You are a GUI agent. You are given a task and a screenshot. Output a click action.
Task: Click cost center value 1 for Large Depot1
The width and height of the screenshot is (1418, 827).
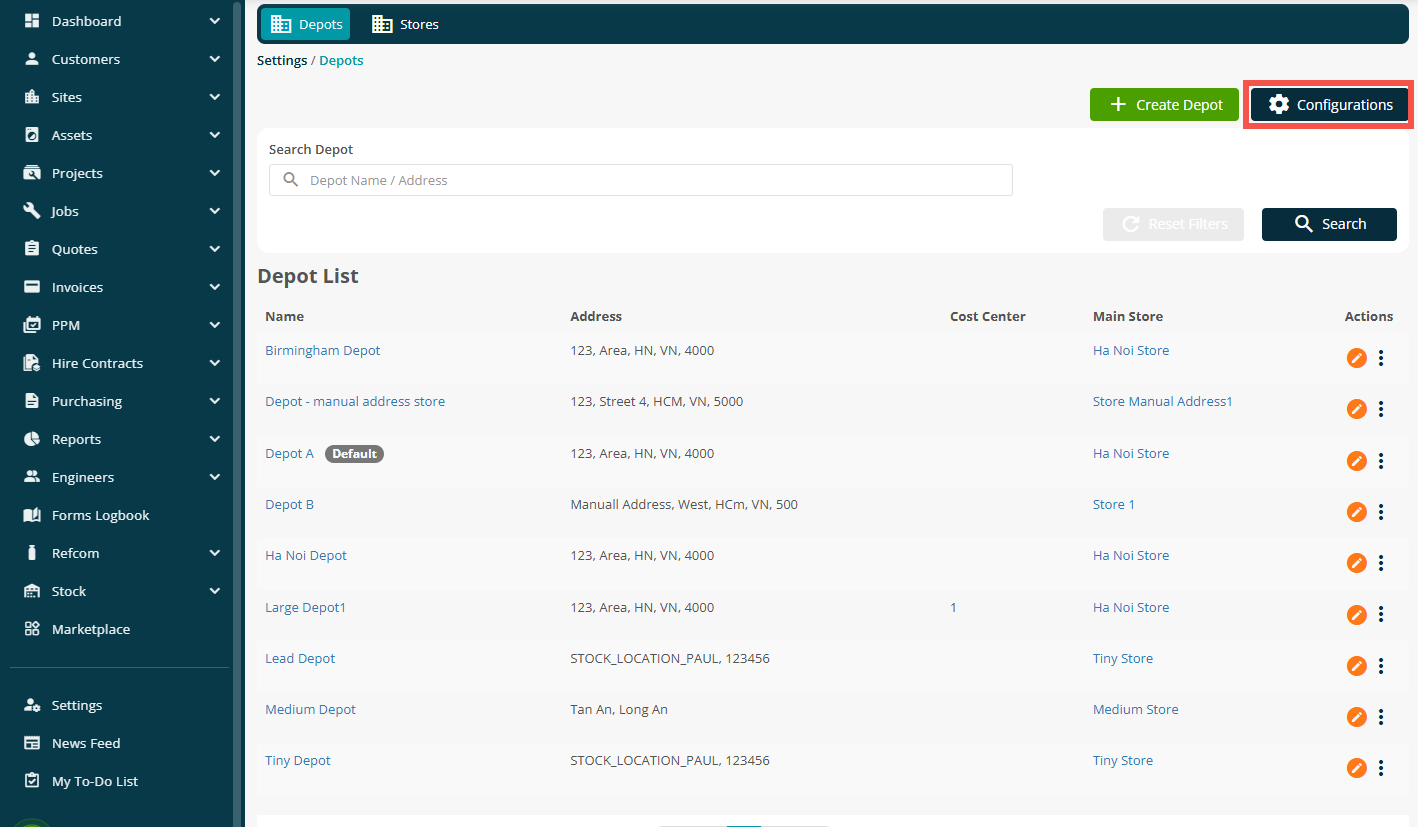pyautogui.click(x=953, y=608)
